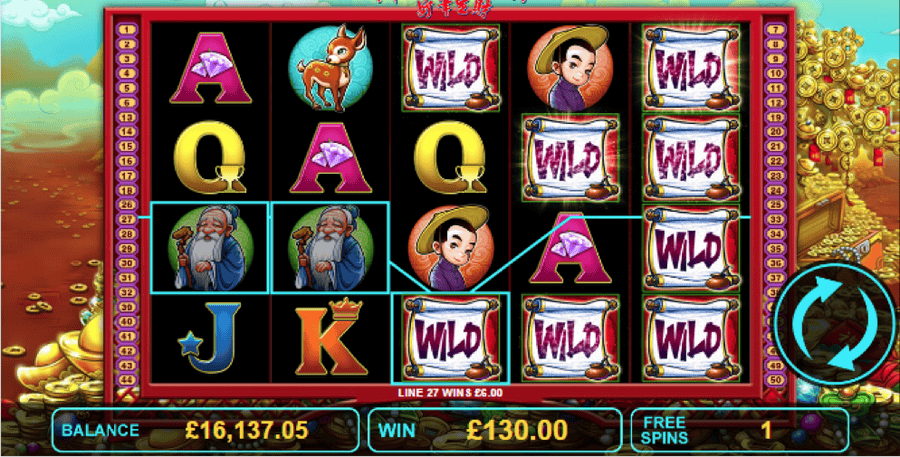Click the Balance amount panel
The height and width of the screenshot is (457, 900).
pos(205,430)
